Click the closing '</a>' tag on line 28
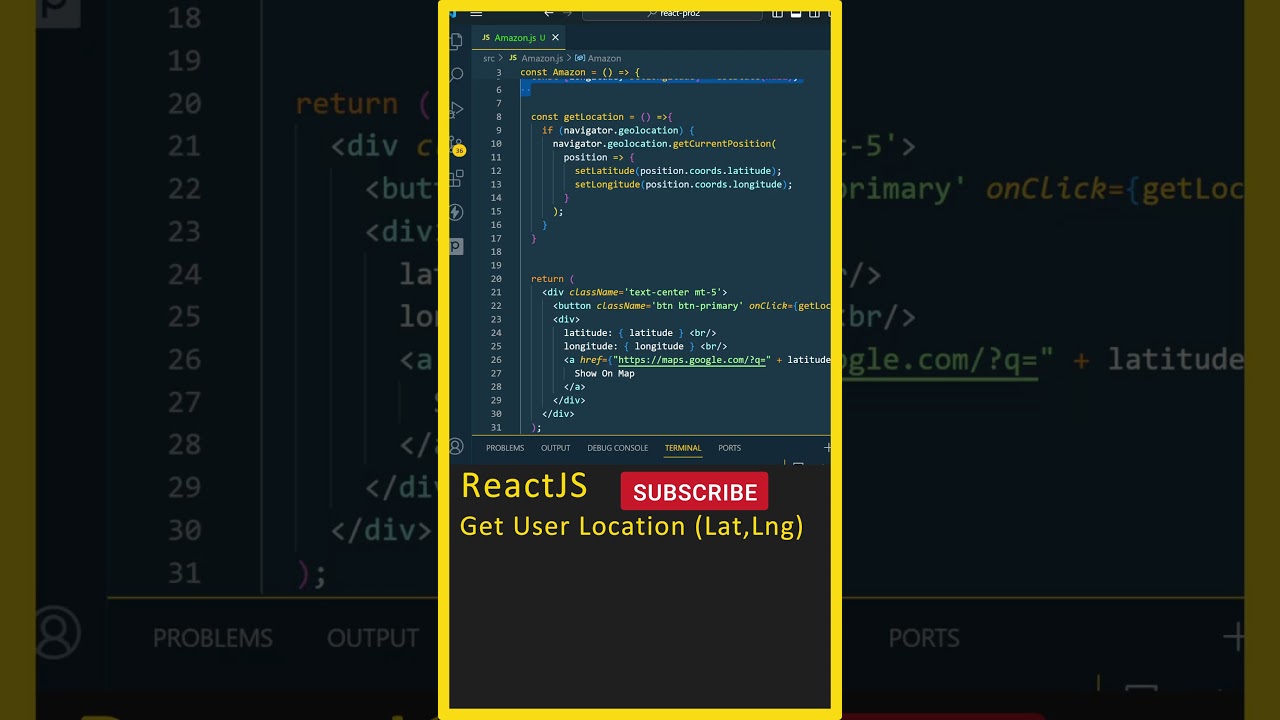 click(574, 387)
